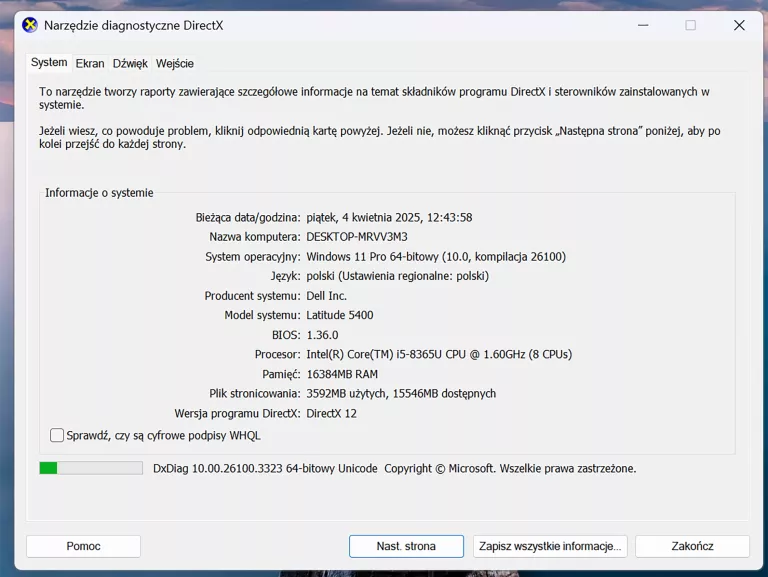Click the Intel Core i5-8365U processor value
The image size is (768, 577).
(x=439, y=354)
